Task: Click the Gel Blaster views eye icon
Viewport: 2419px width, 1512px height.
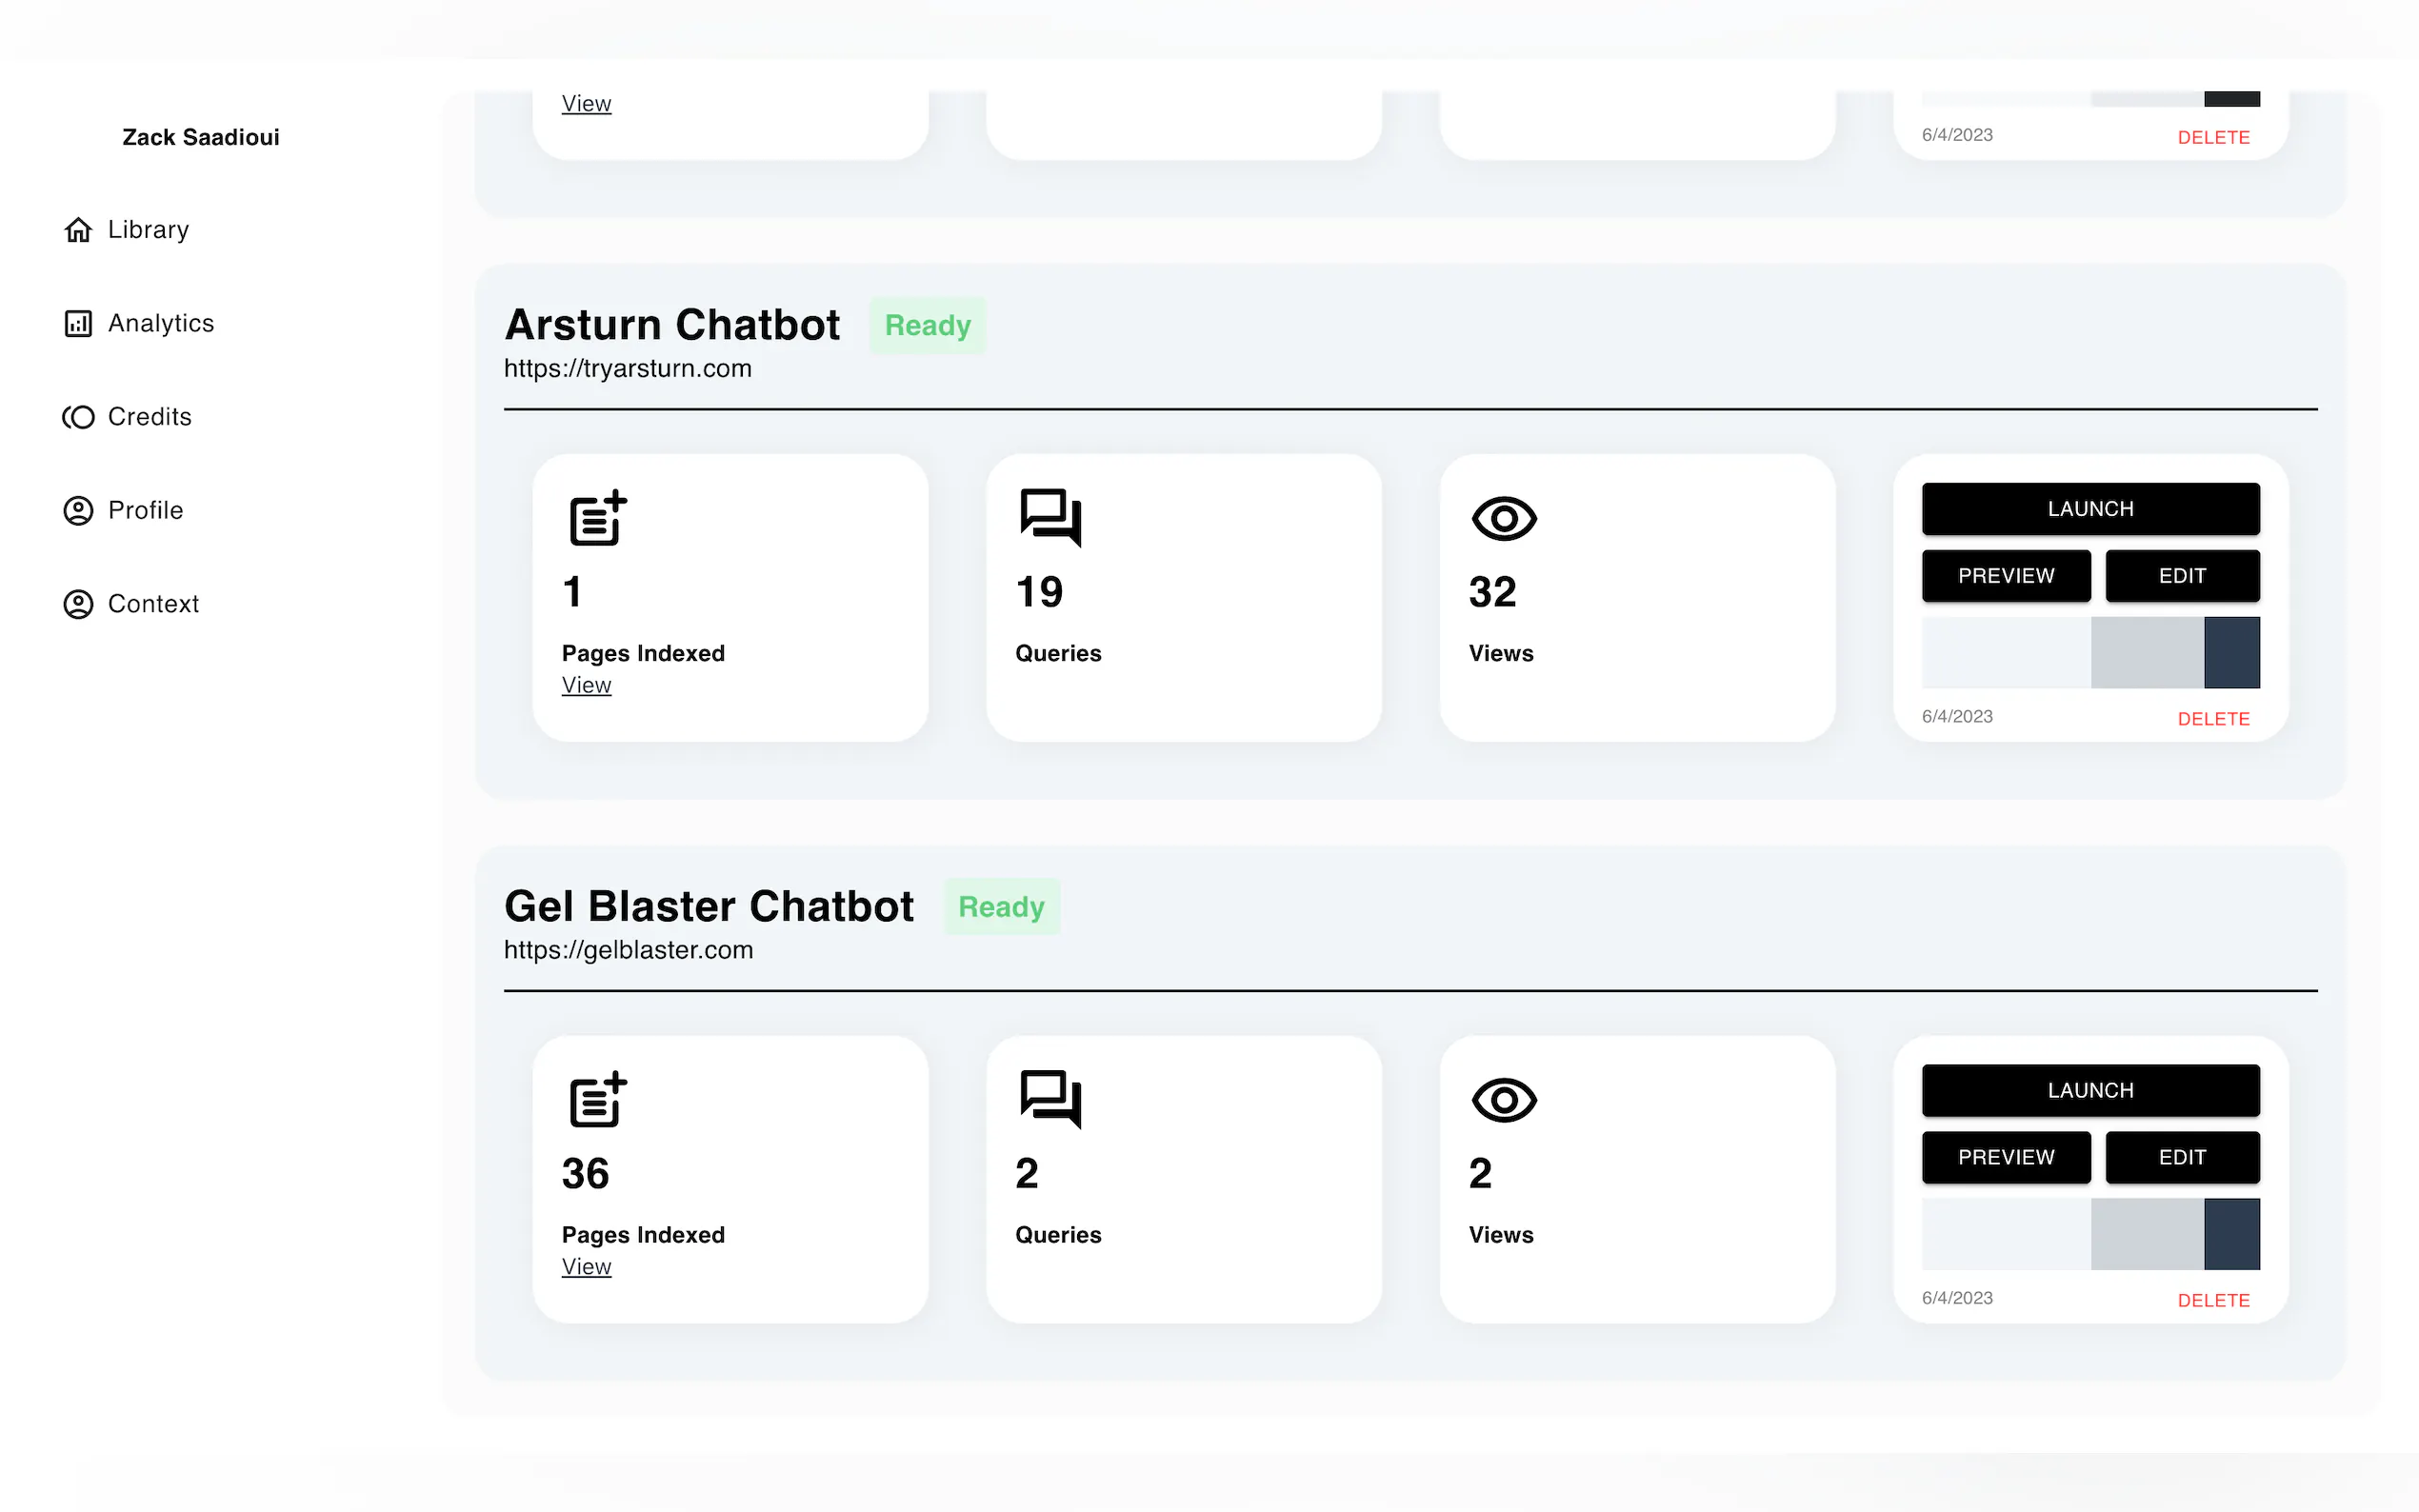Action: coord(1503,1100)
